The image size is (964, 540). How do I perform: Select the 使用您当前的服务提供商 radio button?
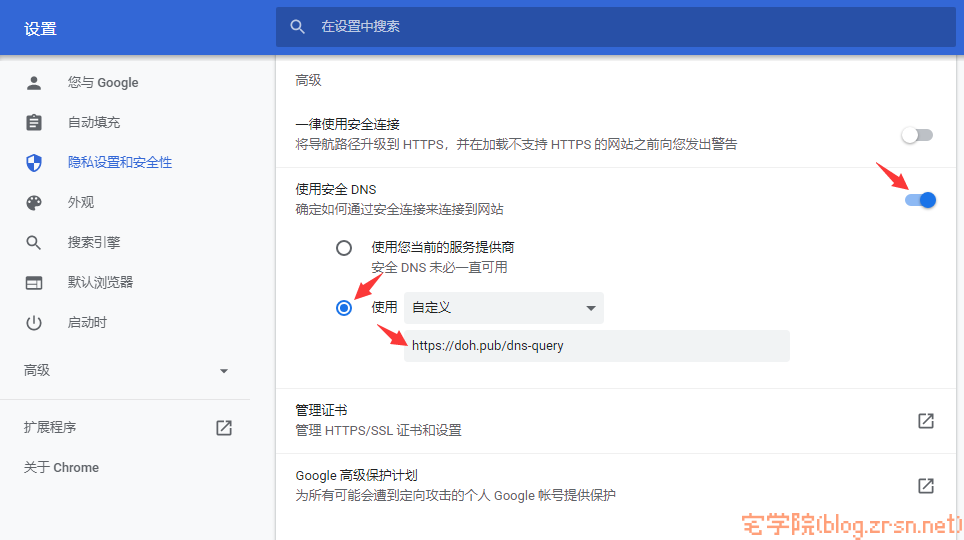pos(344,248)
